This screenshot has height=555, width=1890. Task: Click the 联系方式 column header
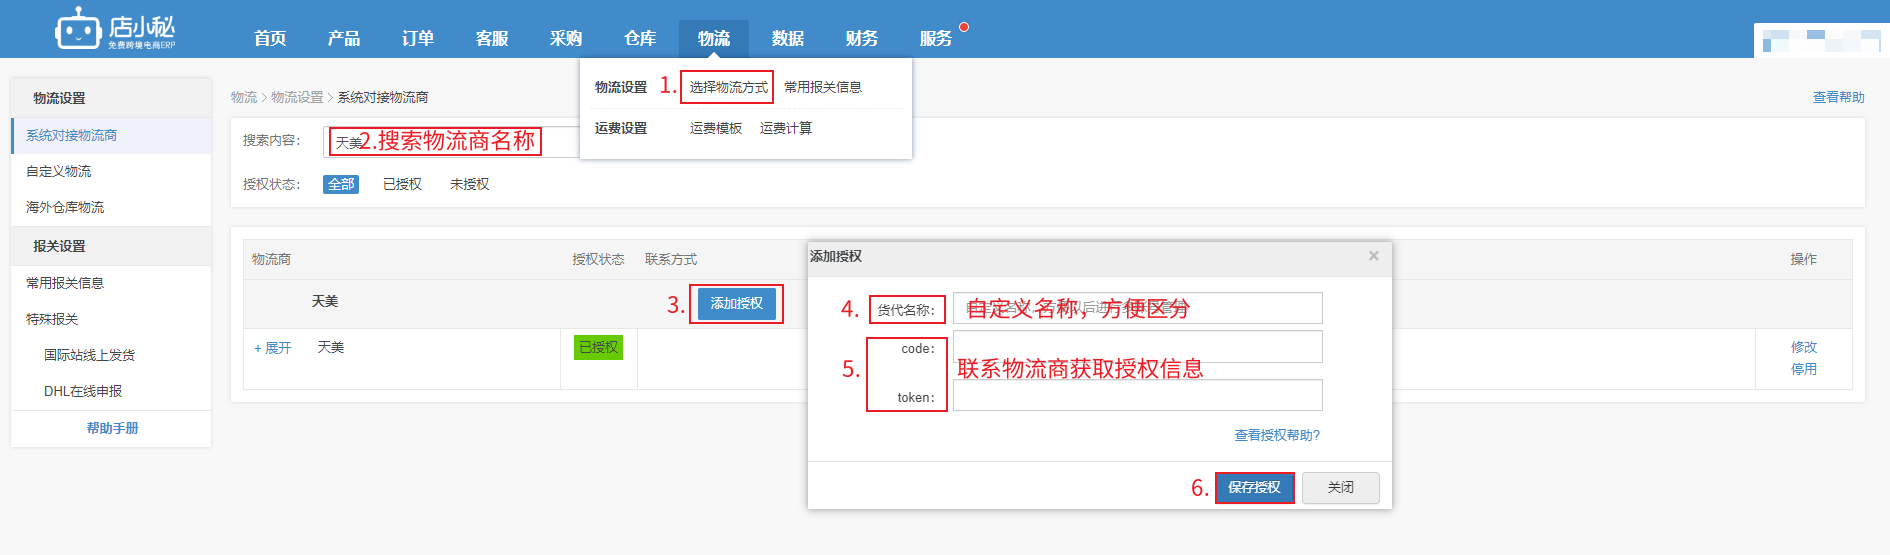click(671, 259)
